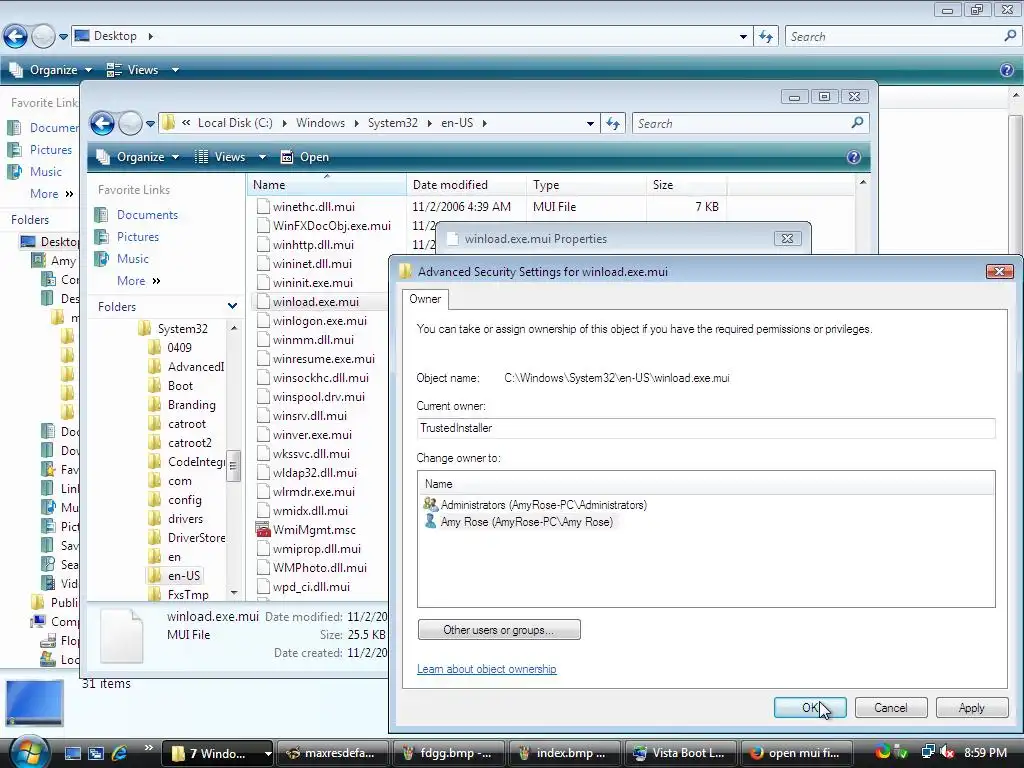Screen dimensions: 1024x768
Task: Close winload.exe.mui Properties dialog
Action: pyautogui.click(x=788, y=238)
